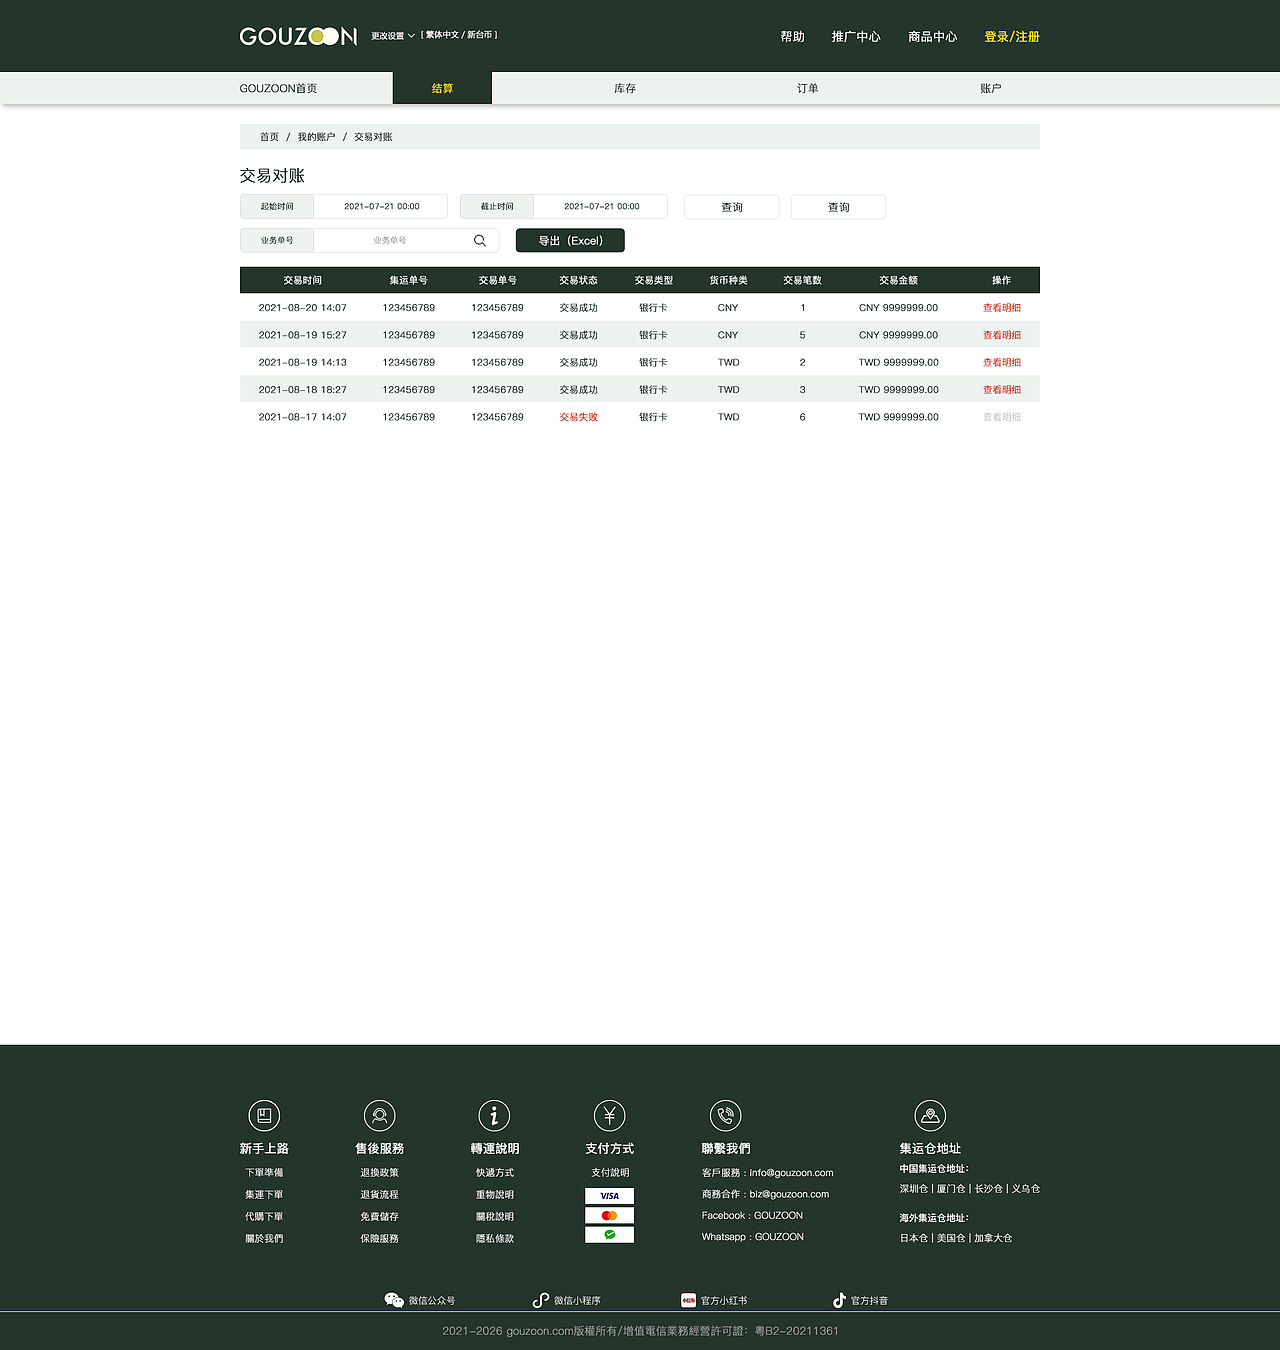Image resolution: width=1280 pixels, height=1350 pixels.
Task: Click the Mastercard payment logo
Action: coord(610,1215)
